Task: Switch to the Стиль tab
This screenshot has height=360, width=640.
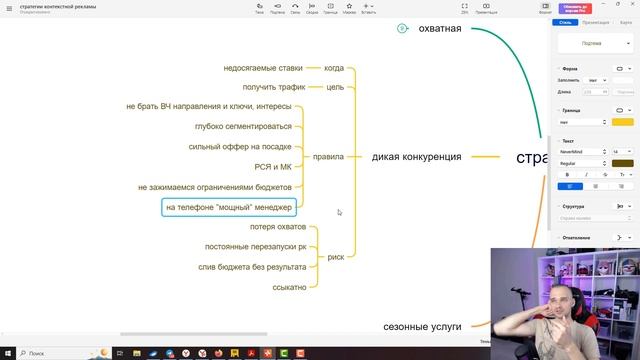Action: point(565,22)
